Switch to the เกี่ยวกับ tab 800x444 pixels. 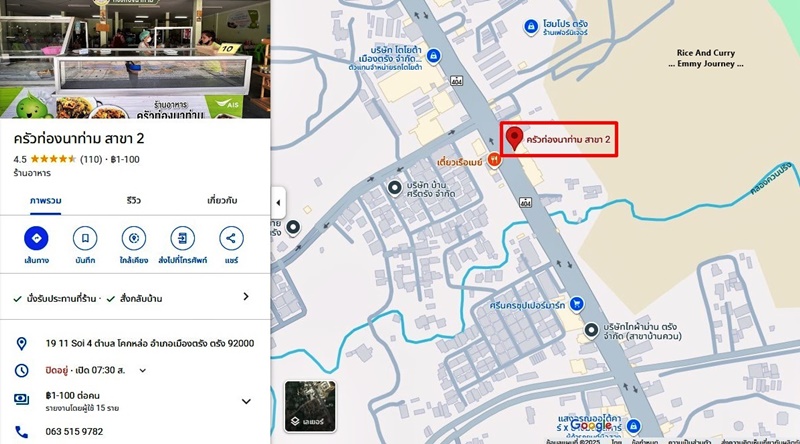pyautogui.click(x=222, y=201)
